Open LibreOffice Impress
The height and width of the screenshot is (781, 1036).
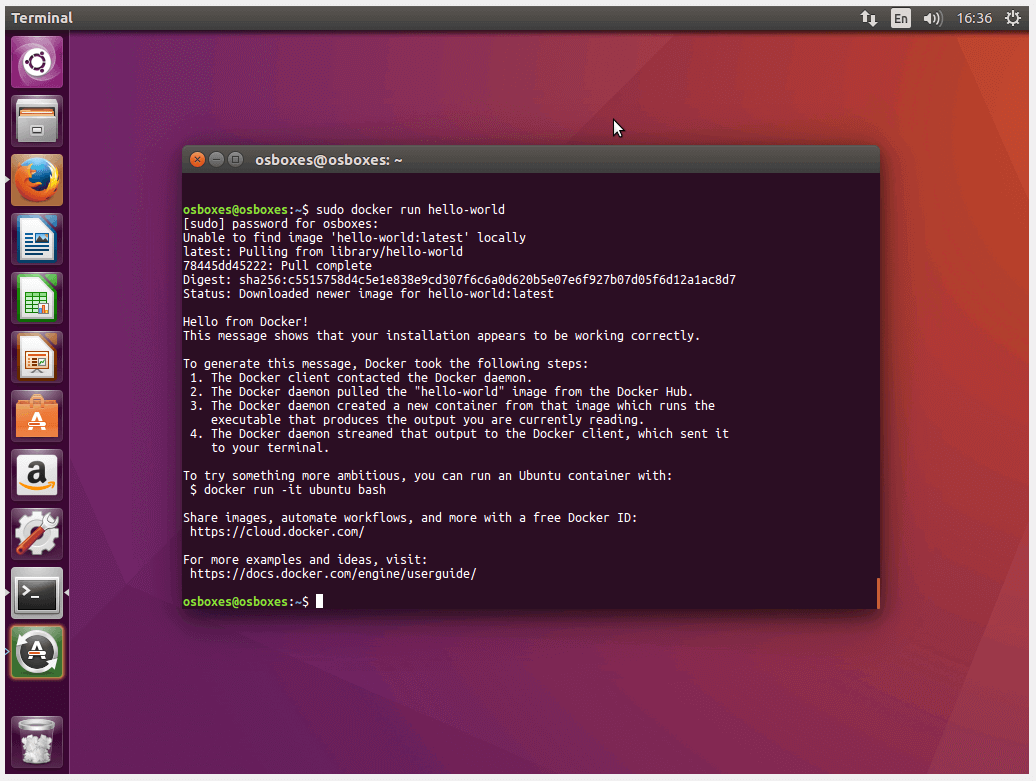[36, 356]
